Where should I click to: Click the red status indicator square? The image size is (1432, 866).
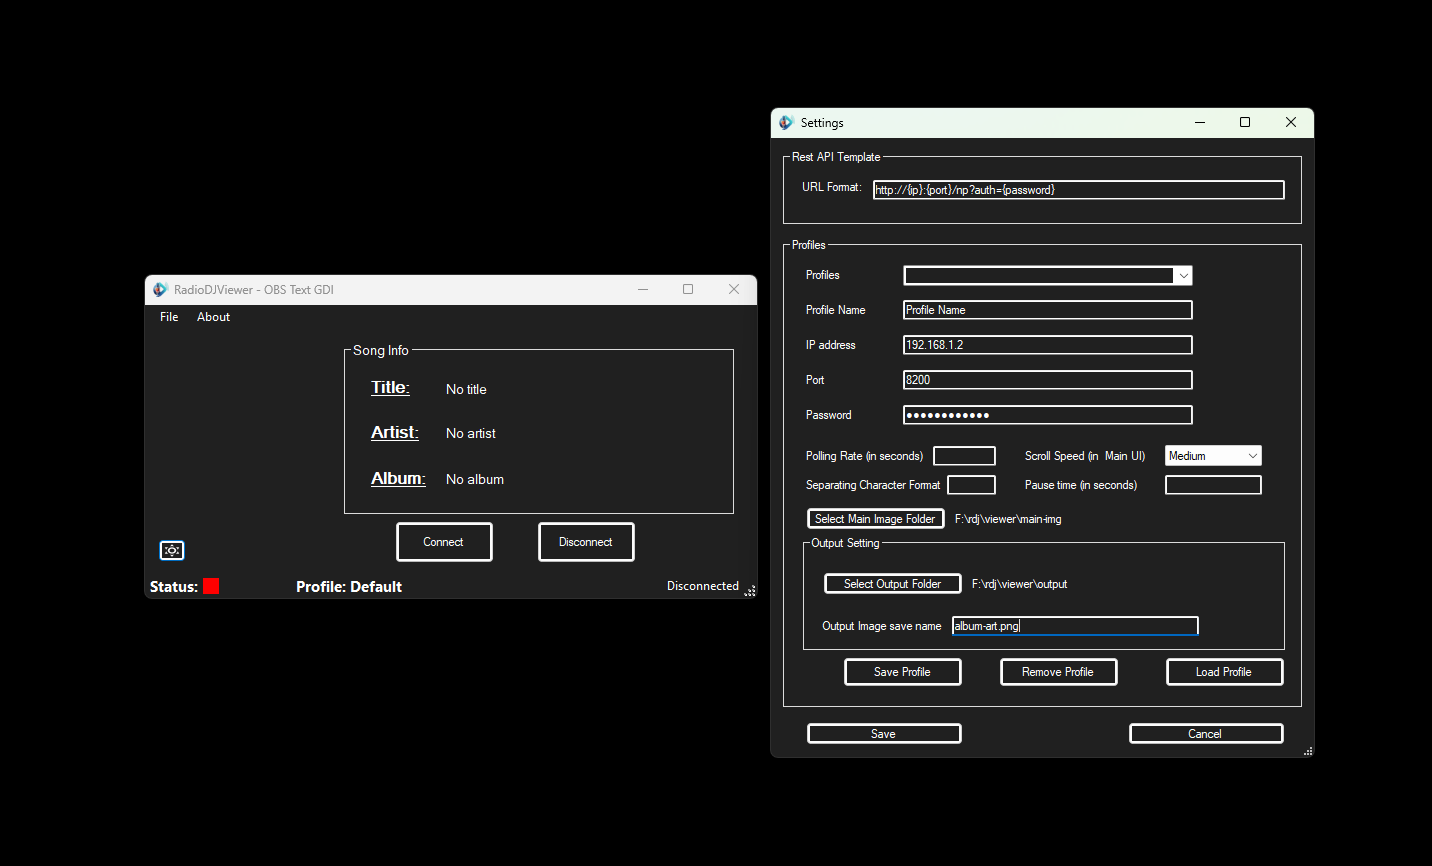(211, 586)
